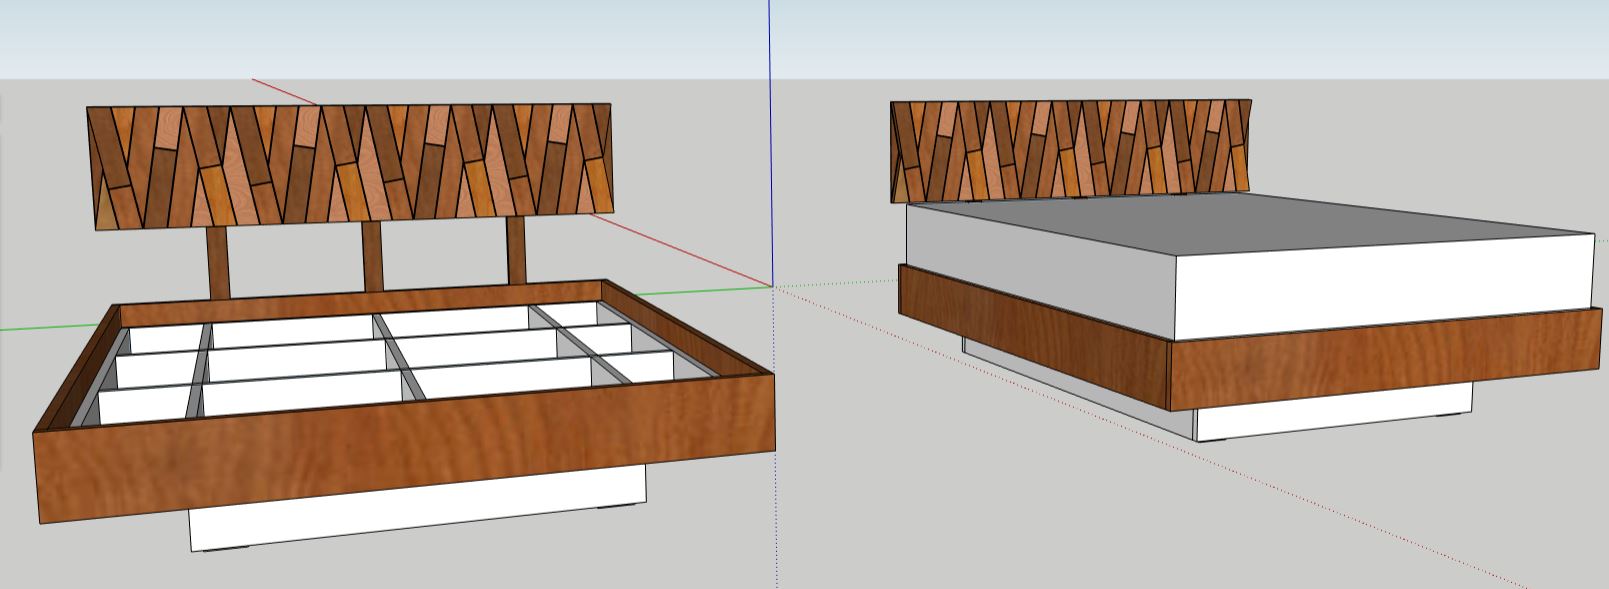Click the white base under the left bed
Viewport: 1609px width, 589px height.
tap(418, 509)
